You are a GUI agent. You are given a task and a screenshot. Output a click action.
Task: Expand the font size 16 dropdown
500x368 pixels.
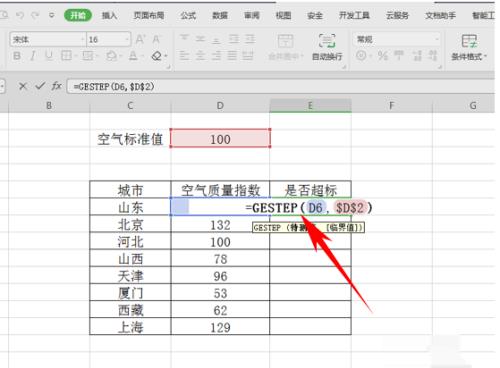(127, 40)
